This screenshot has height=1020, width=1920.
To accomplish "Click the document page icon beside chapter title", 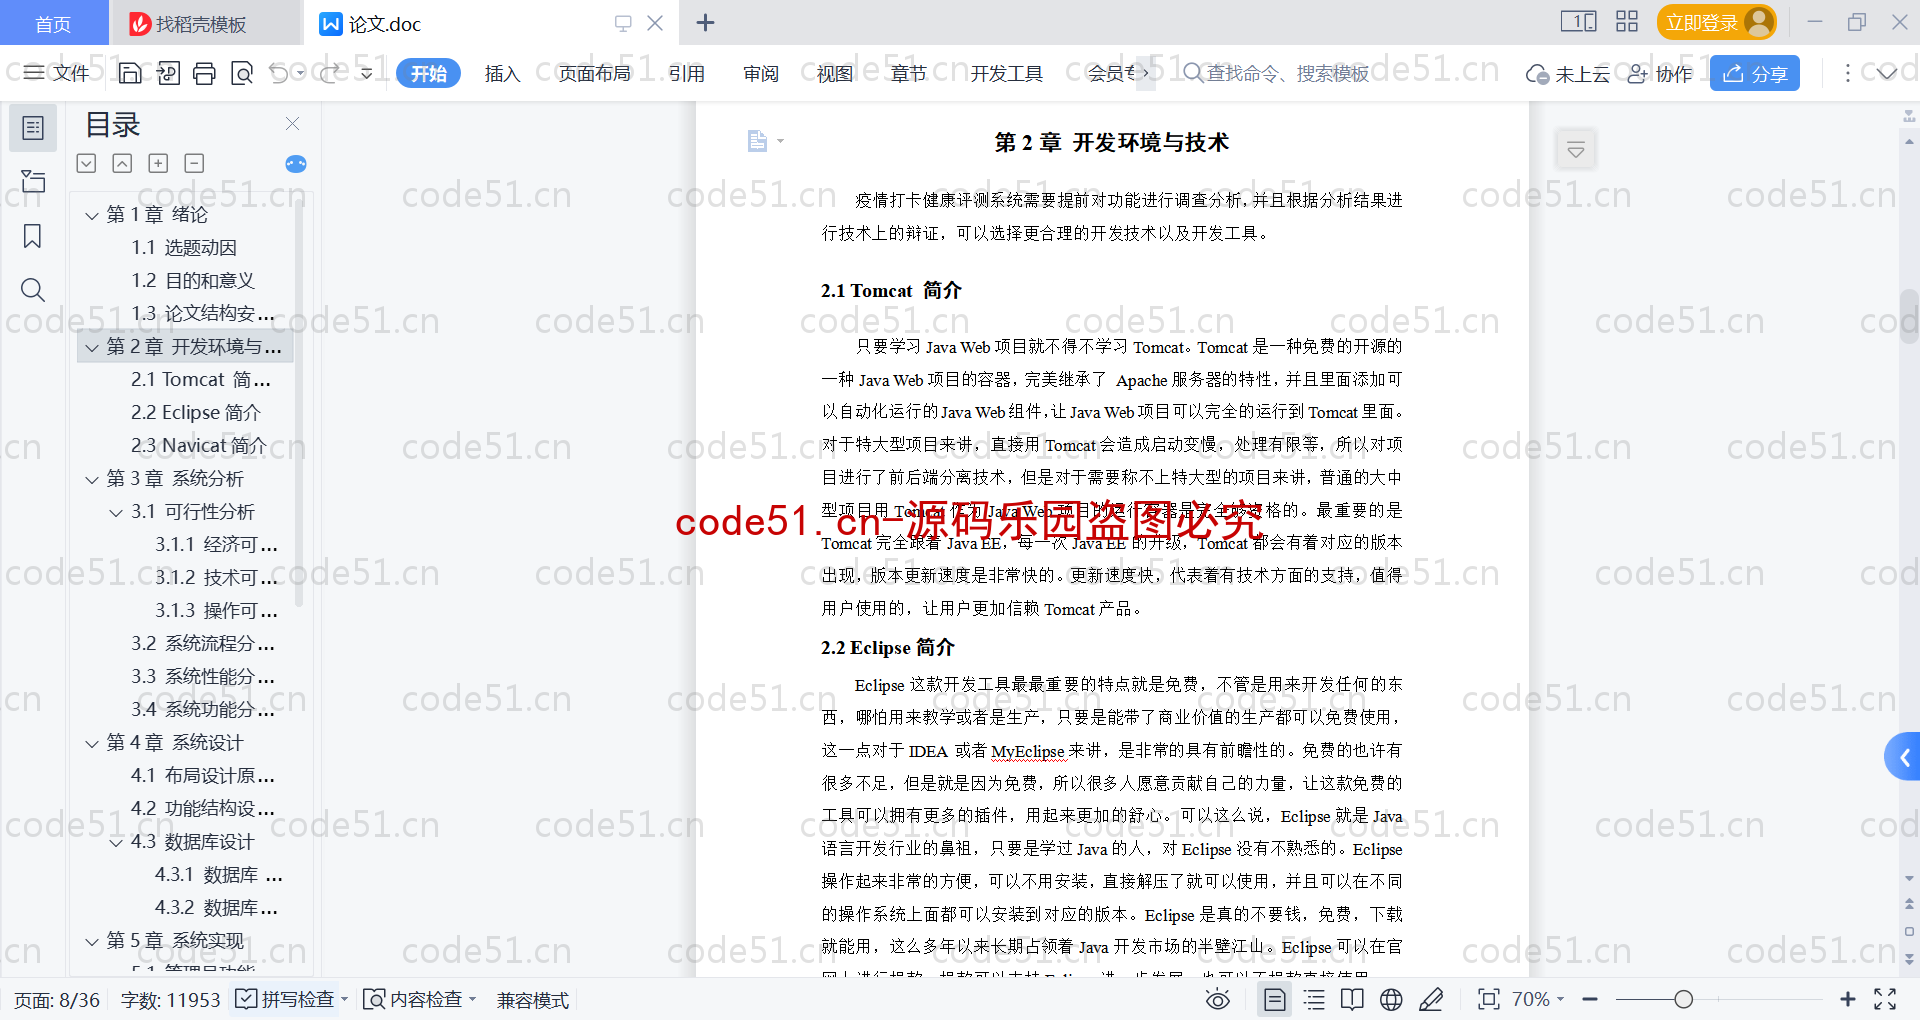I will (757, 141).
